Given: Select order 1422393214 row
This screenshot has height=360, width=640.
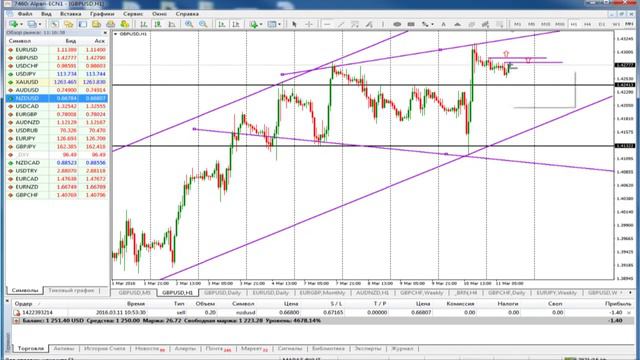Looking at the screenshot, I should pyautogui.click(x=322, y=312).
